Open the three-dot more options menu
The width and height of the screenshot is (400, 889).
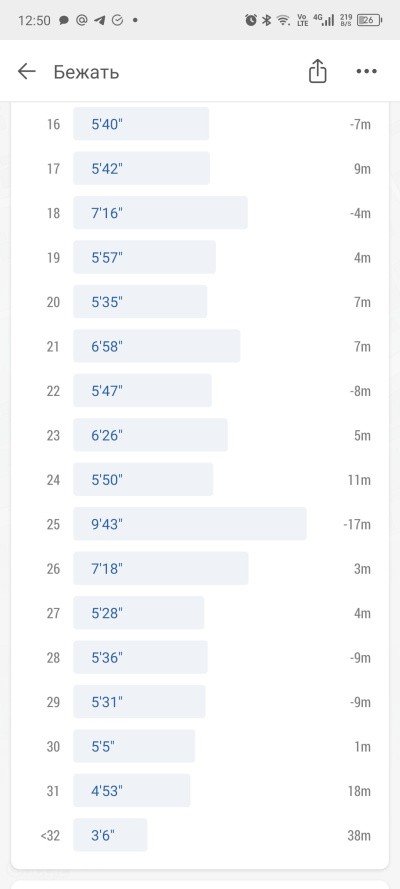(x=367, y=71)
